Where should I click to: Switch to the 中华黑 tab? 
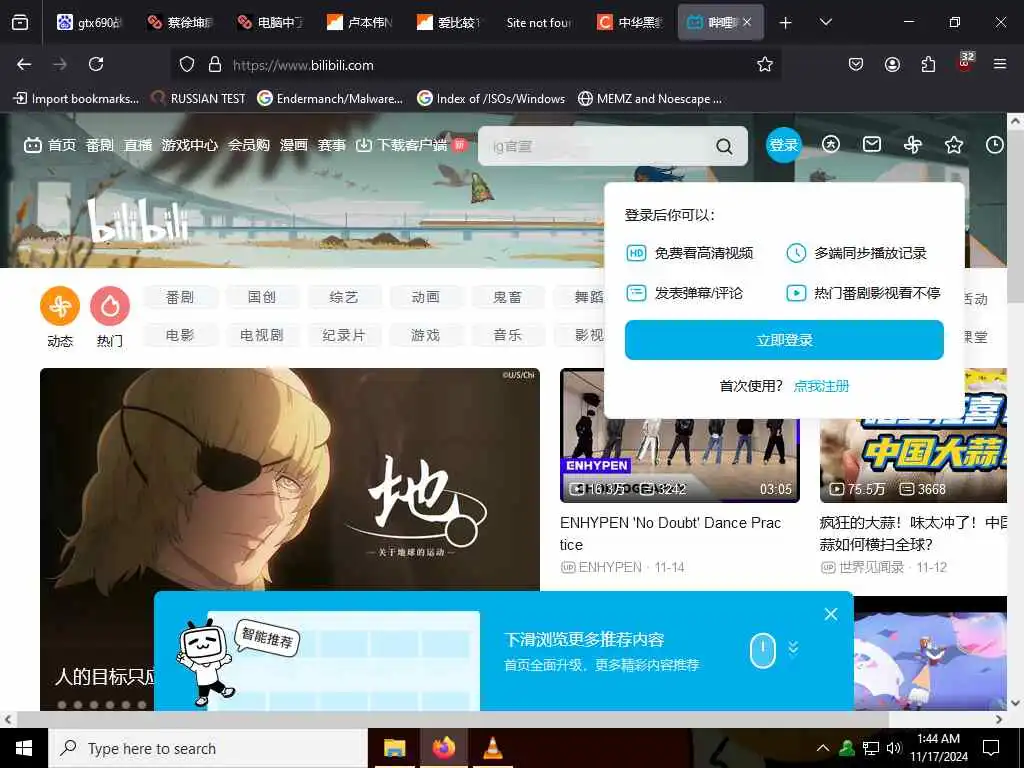[x=630, y=22]
